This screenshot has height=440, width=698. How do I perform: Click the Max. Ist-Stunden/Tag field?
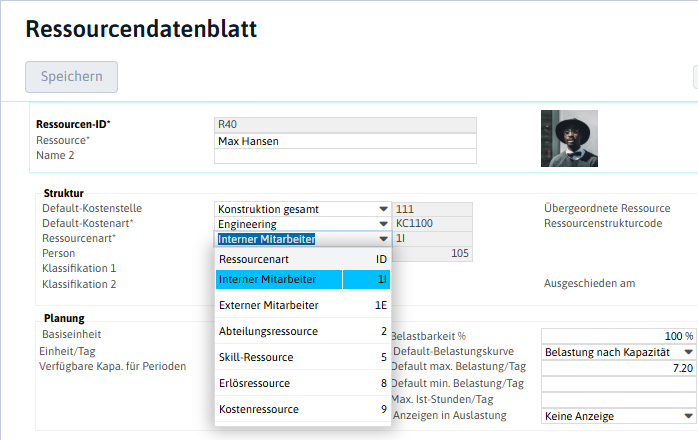coord(619,399)
